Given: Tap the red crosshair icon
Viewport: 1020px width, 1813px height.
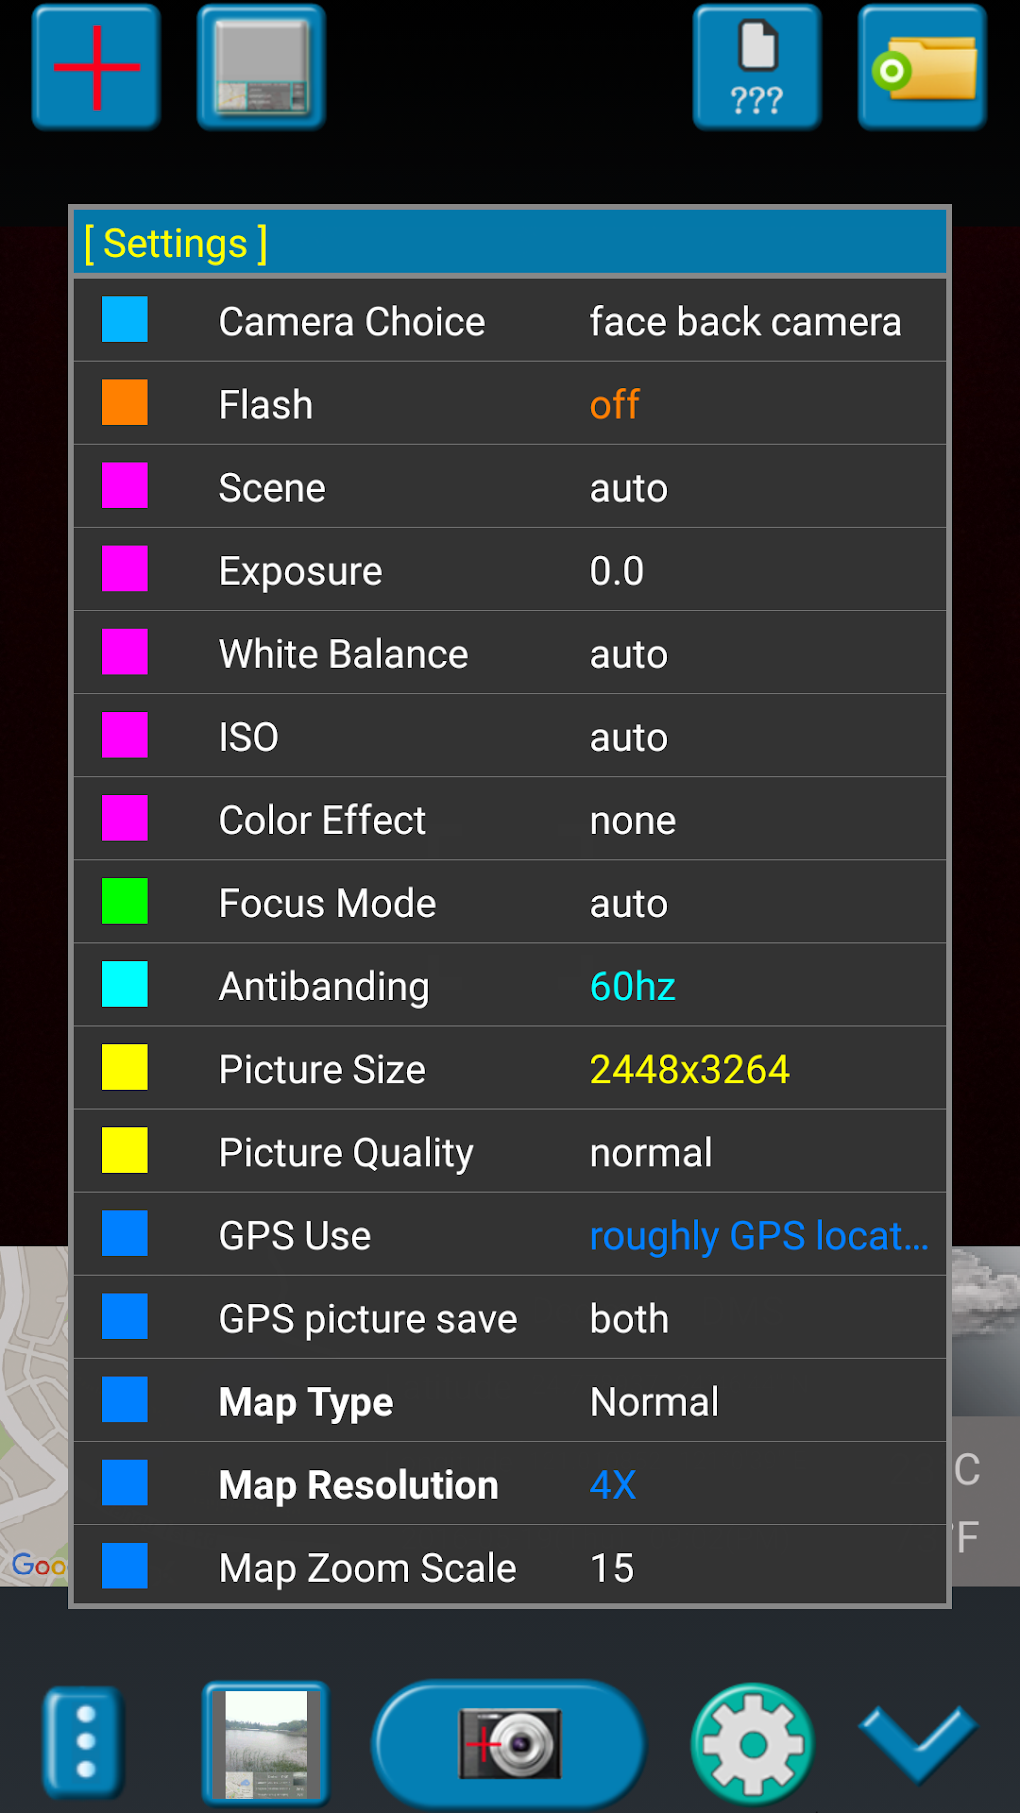Looking at the screenshot, I should (96, 67).
